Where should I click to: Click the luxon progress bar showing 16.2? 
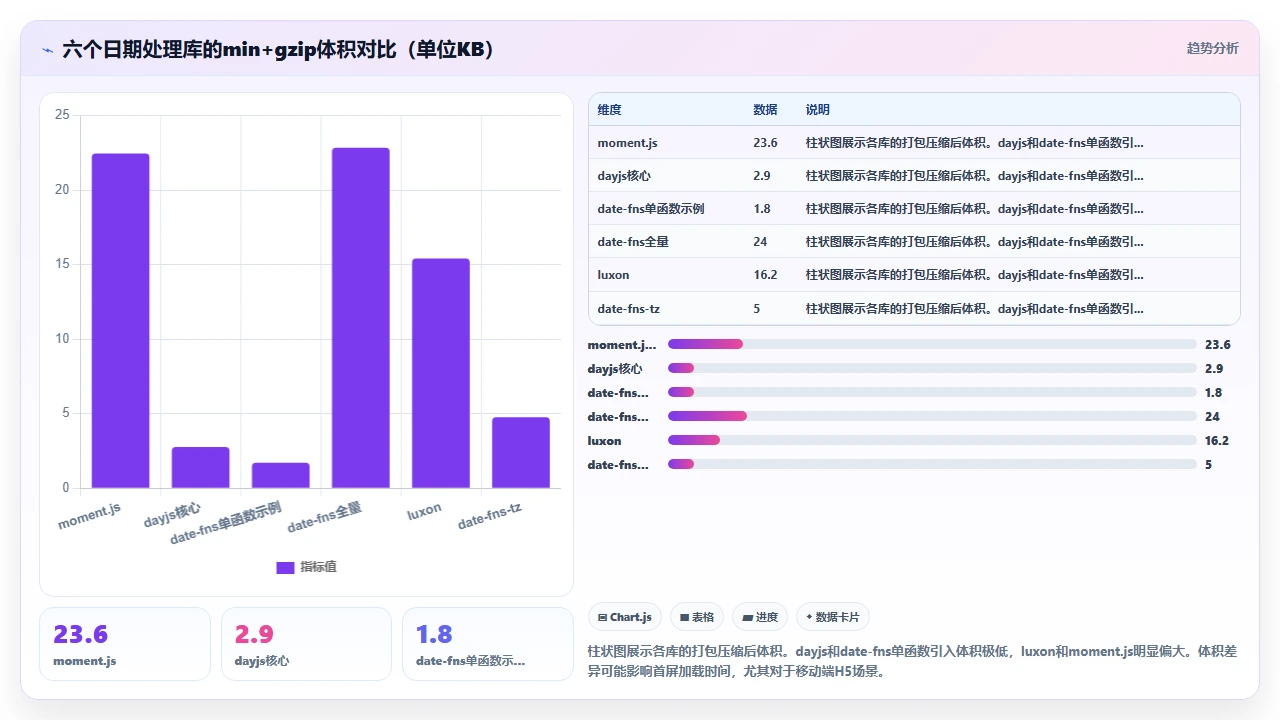click(932, 440)
